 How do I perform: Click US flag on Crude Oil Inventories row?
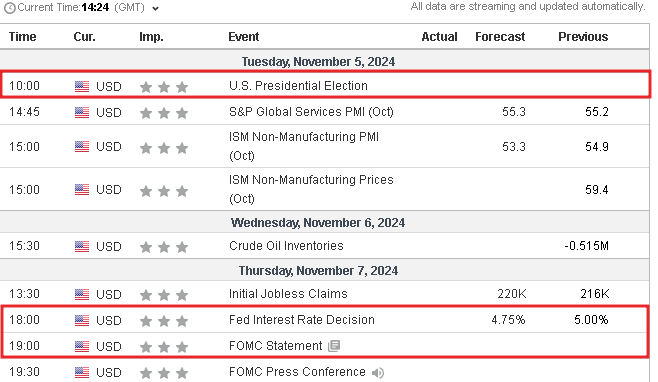point(82,246)
